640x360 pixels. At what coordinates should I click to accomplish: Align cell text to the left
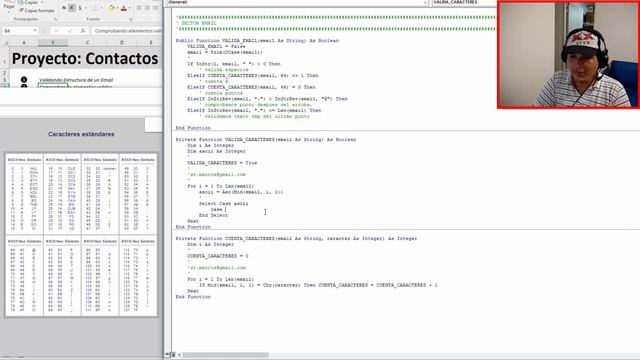(139, 8)
